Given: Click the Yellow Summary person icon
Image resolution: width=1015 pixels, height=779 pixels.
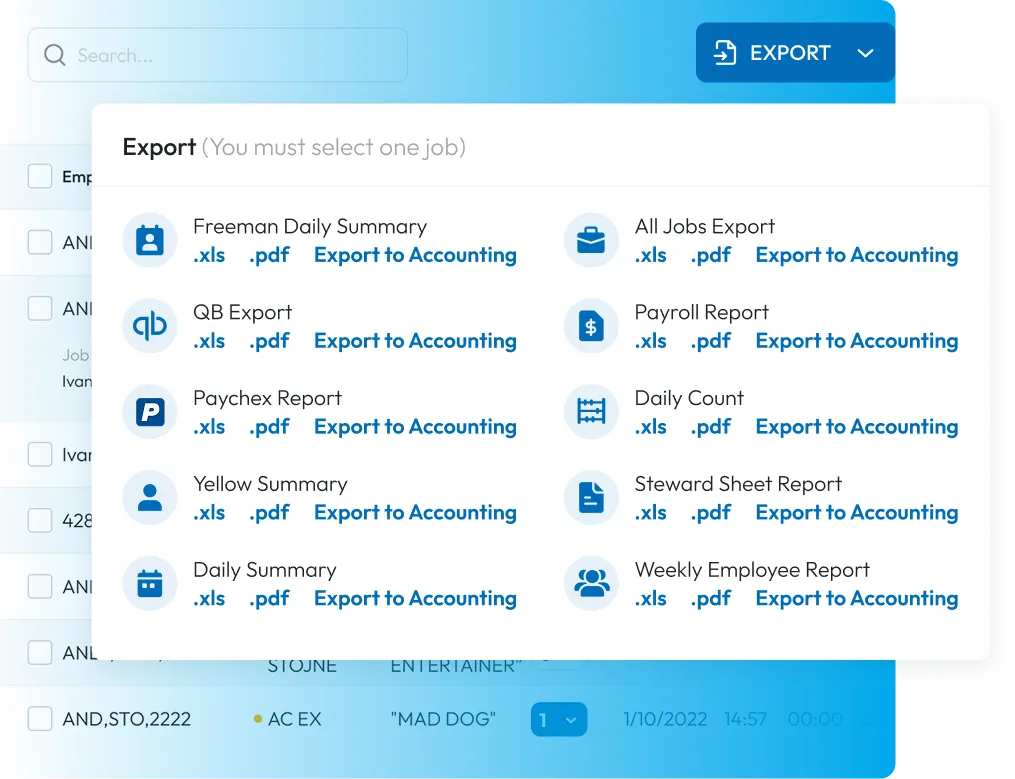Looking at the screenshot, I should (x=150, y=498).
